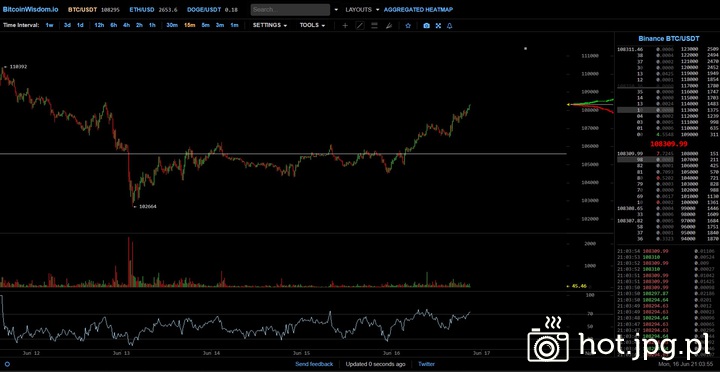Set time interval to 2h

139,25
